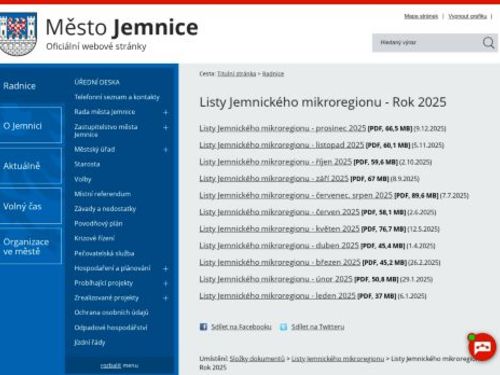Click rozbalit menu link
Screen dimensions: 500x375
click(x=119, y=366)
